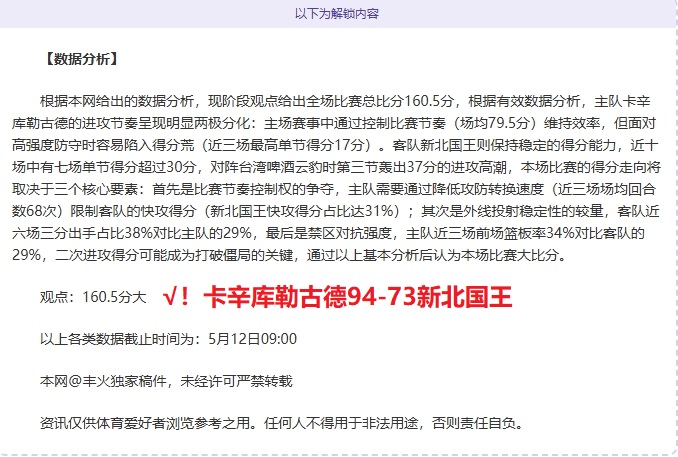Click the paragraph line beginning 场中有七场单节得分超过30分
678x457 pixels.
[x=336, y=167]
